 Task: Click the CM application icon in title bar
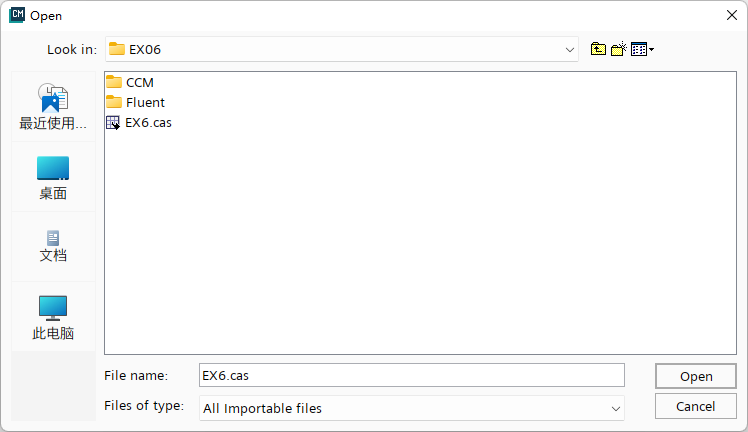coord(17,14)
